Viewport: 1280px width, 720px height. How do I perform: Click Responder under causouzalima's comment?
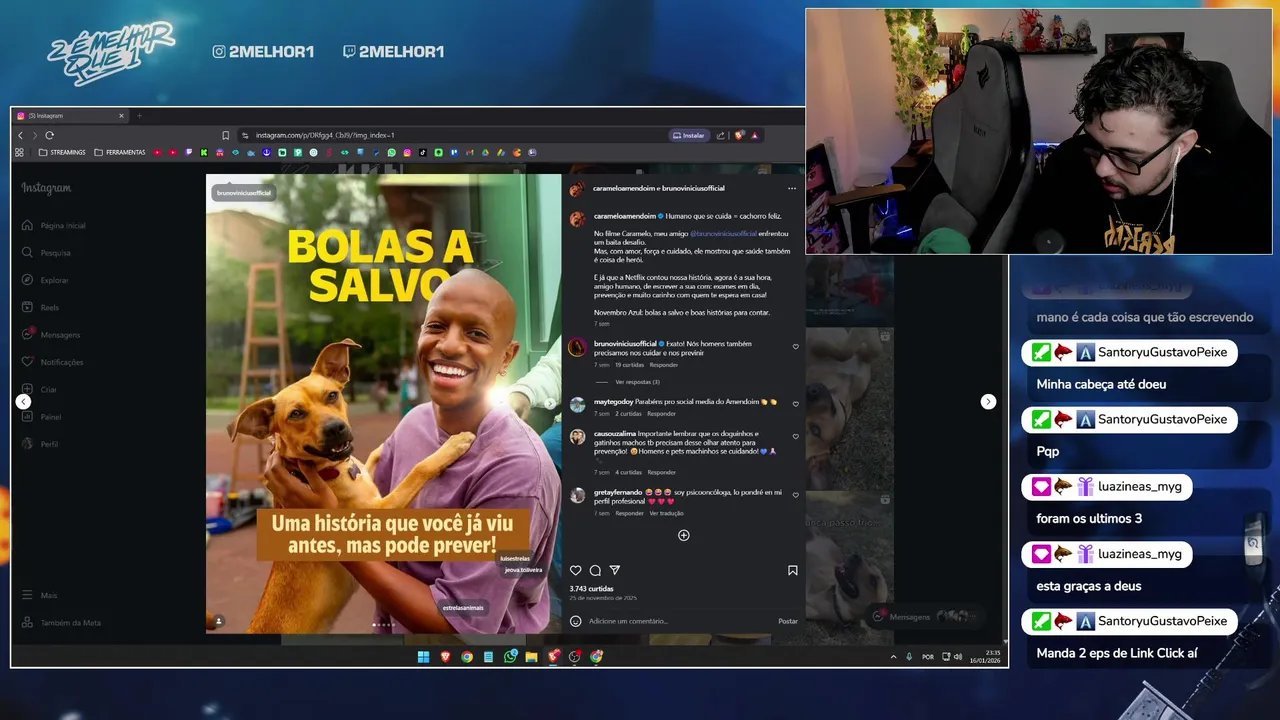tap(661, 472)
